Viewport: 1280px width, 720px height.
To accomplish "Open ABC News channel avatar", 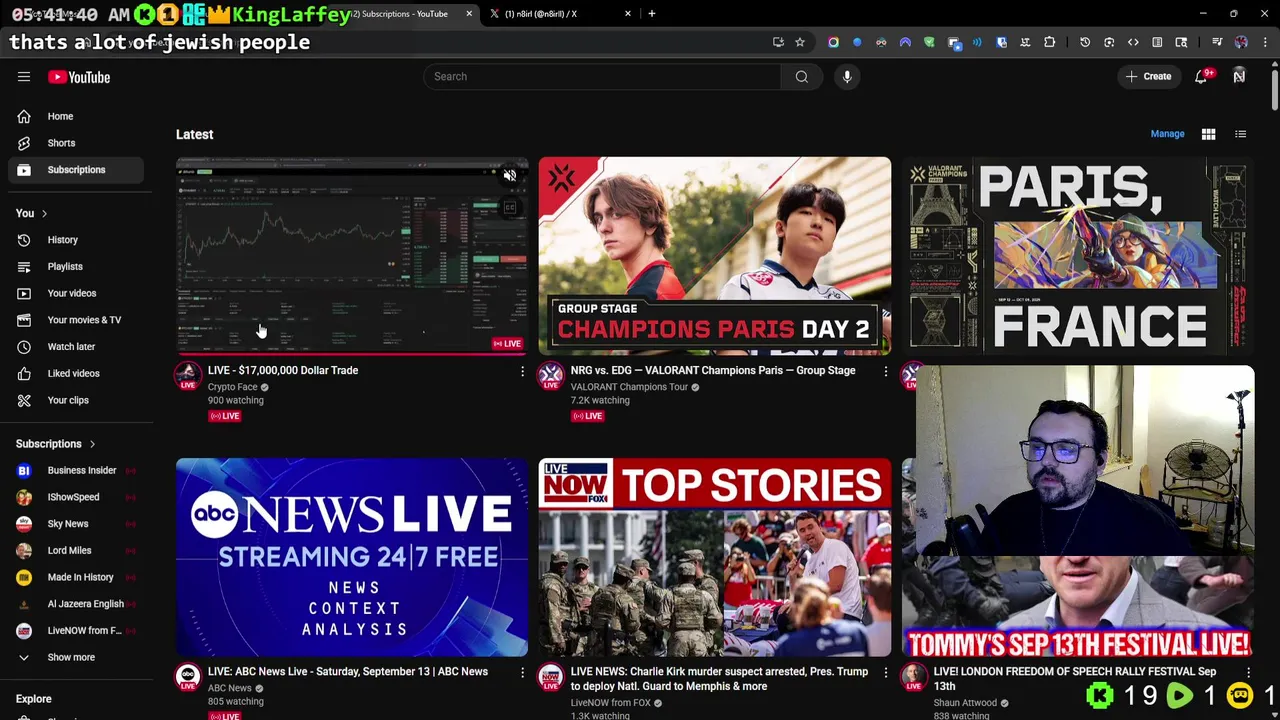I will (188, 677).
